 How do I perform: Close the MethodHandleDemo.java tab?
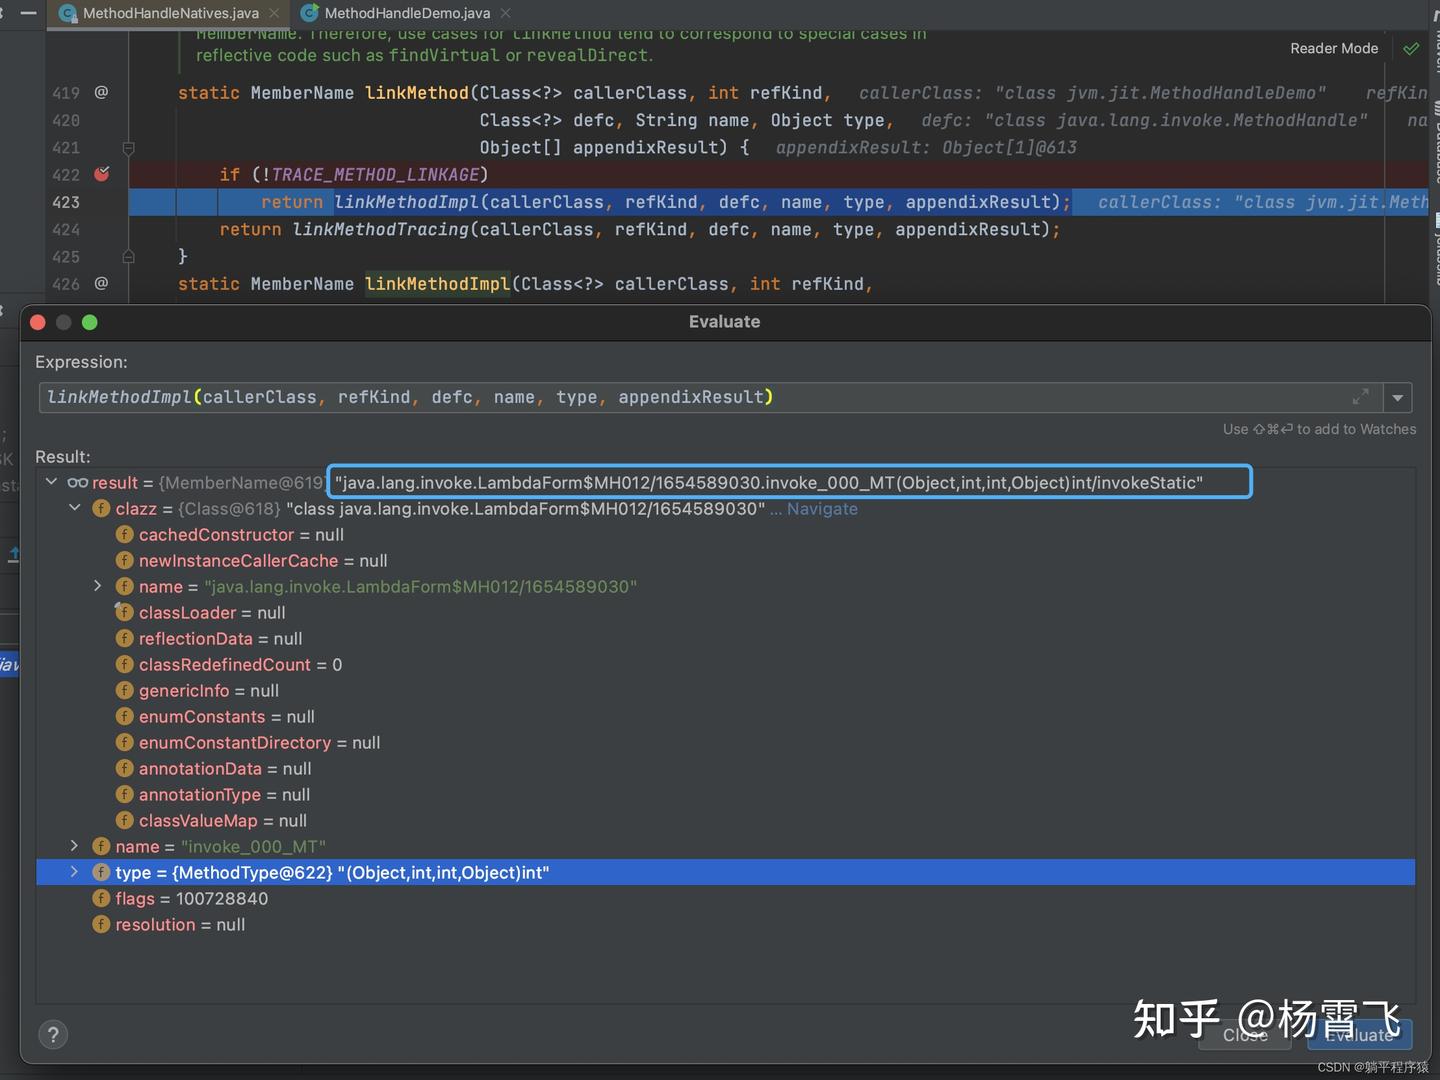click(505, 13)
